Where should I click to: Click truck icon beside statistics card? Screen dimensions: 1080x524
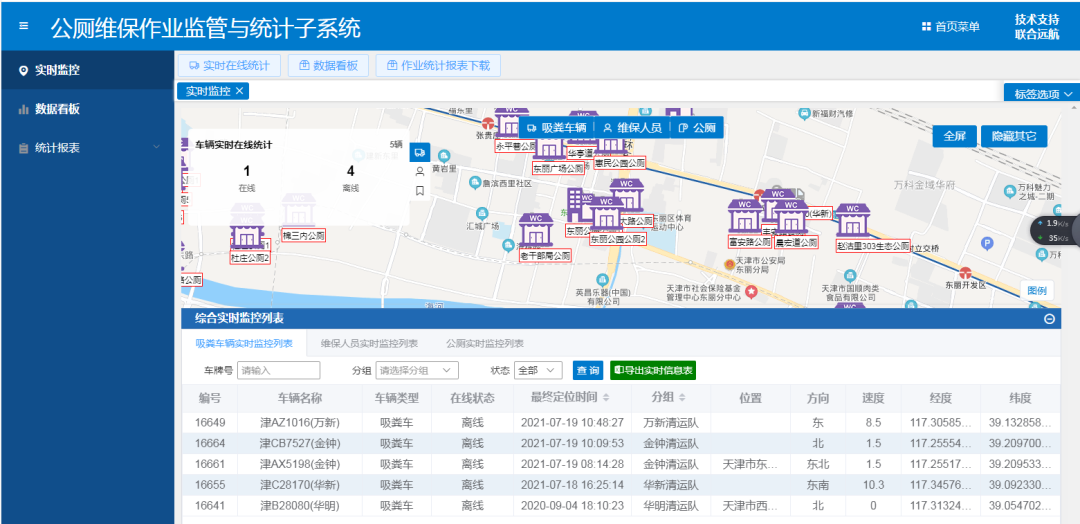[419, 151]
